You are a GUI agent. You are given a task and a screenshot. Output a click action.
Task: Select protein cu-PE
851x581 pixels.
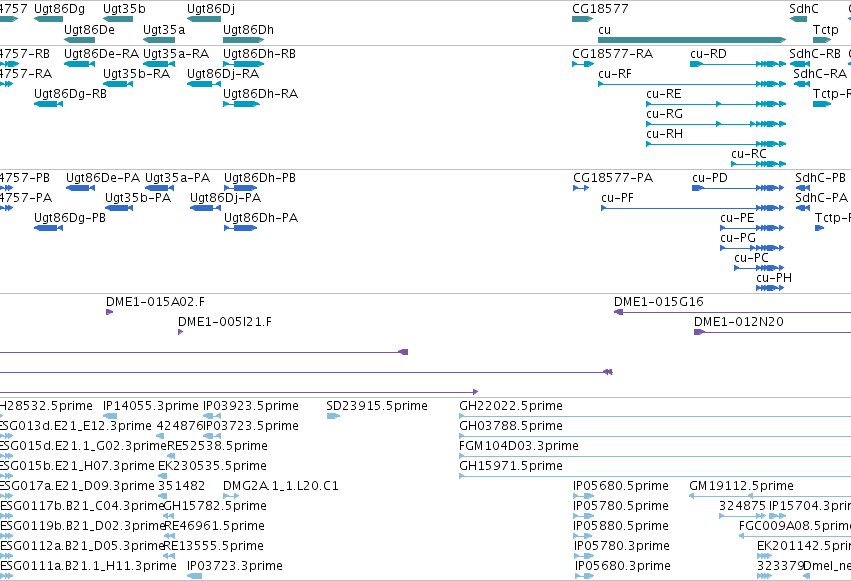pyautogui.click(x=752, y=228)
